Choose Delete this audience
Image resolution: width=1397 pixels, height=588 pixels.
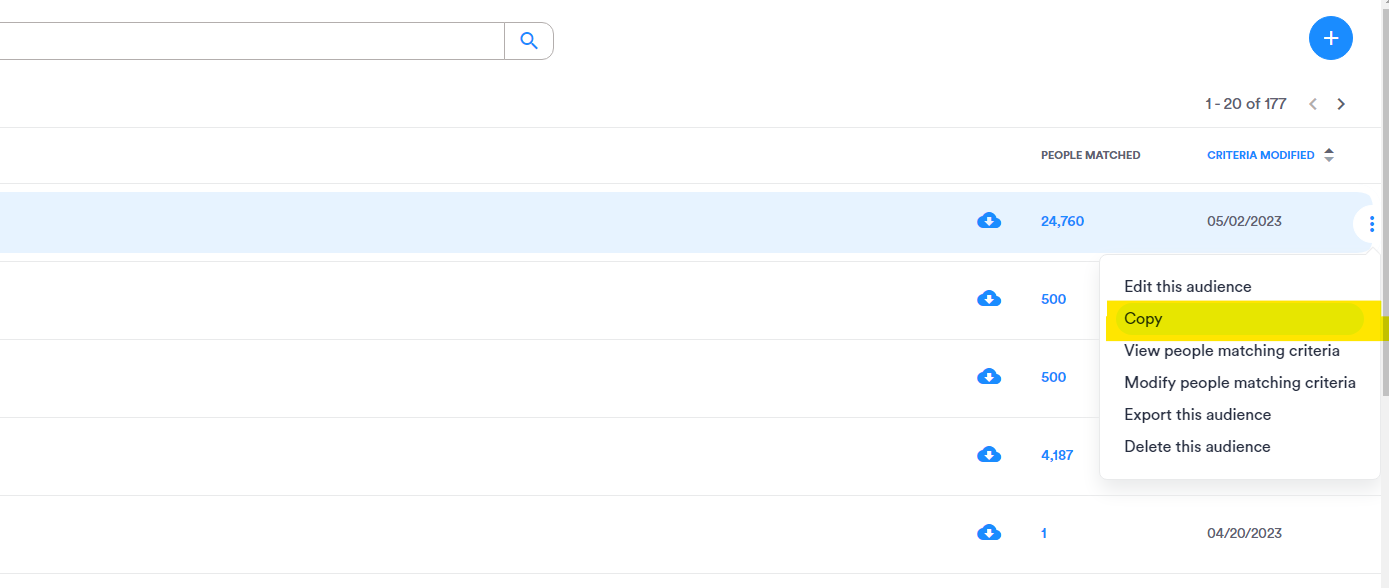1197,447
